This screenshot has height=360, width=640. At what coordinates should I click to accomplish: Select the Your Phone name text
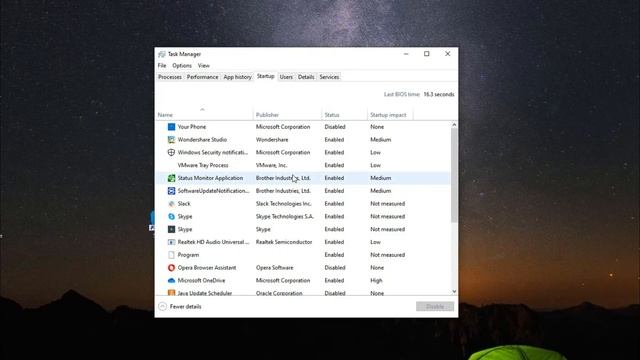tap(192, 127)
